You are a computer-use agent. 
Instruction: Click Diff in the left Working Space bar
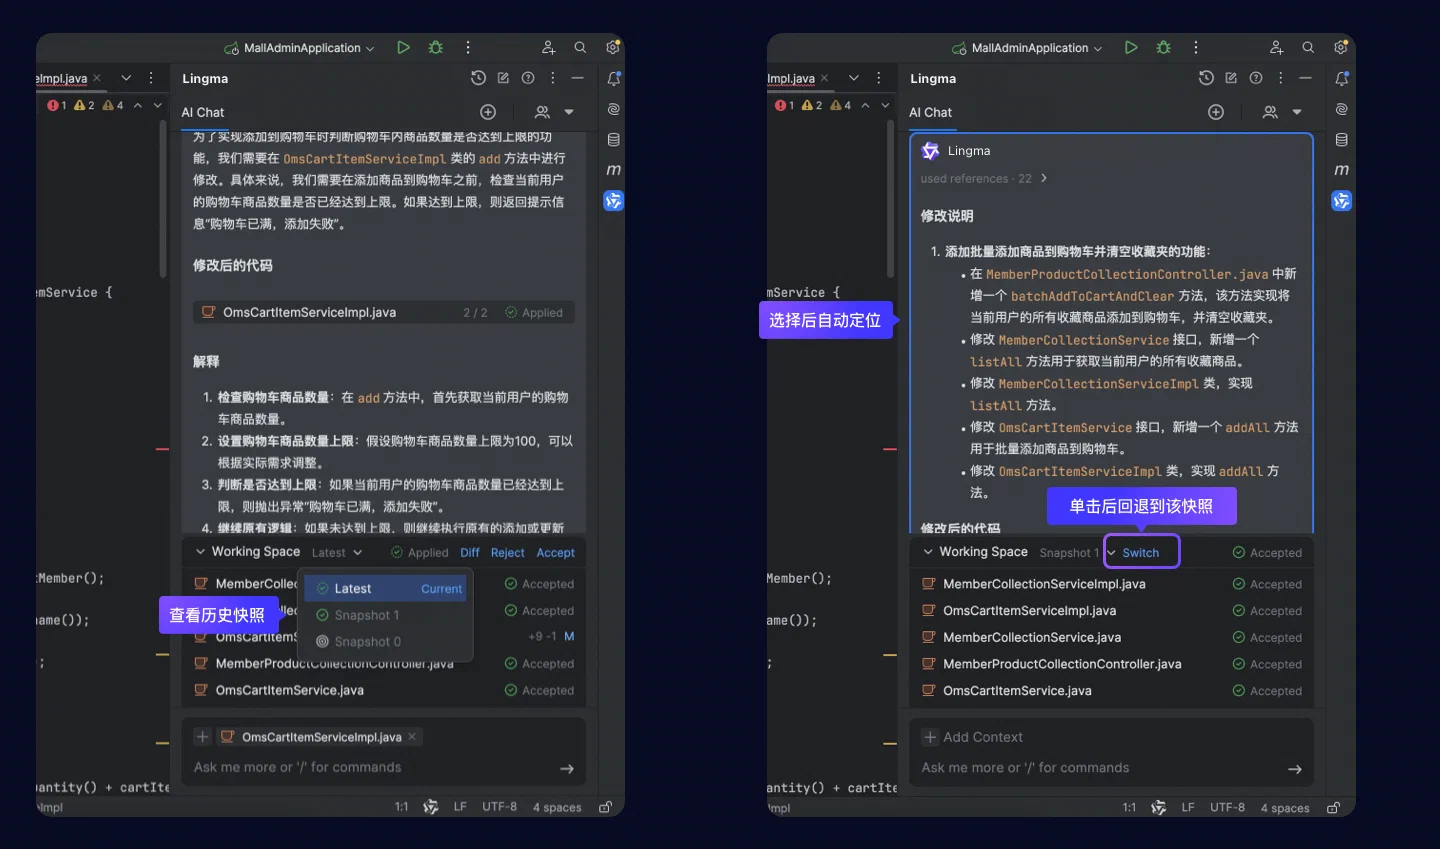point(470,553)
